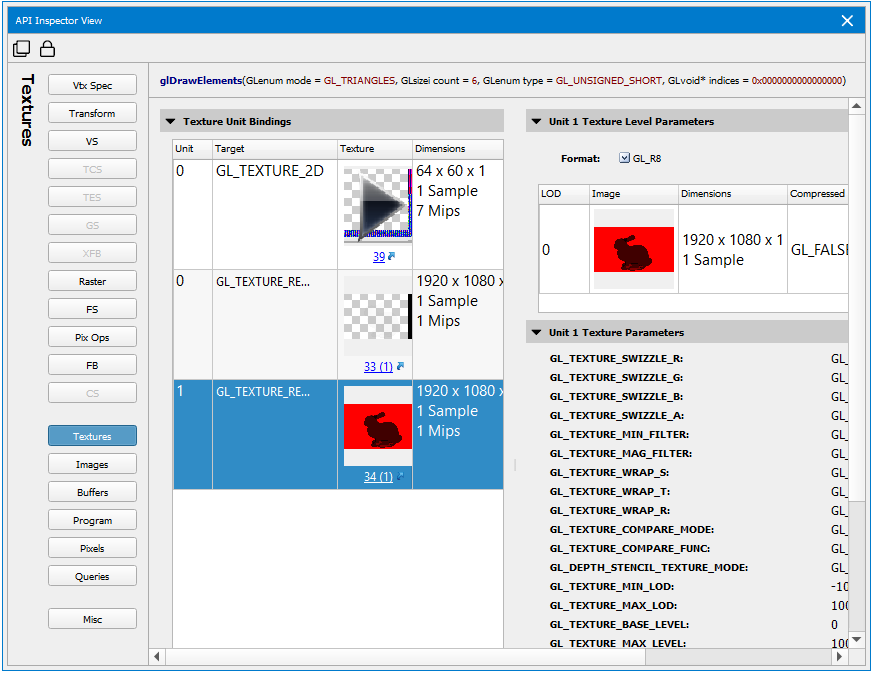Image resolution: width=873 pixels, height=673 pixels.
Task: Go to the Queries page
Action: pos(92,577)
